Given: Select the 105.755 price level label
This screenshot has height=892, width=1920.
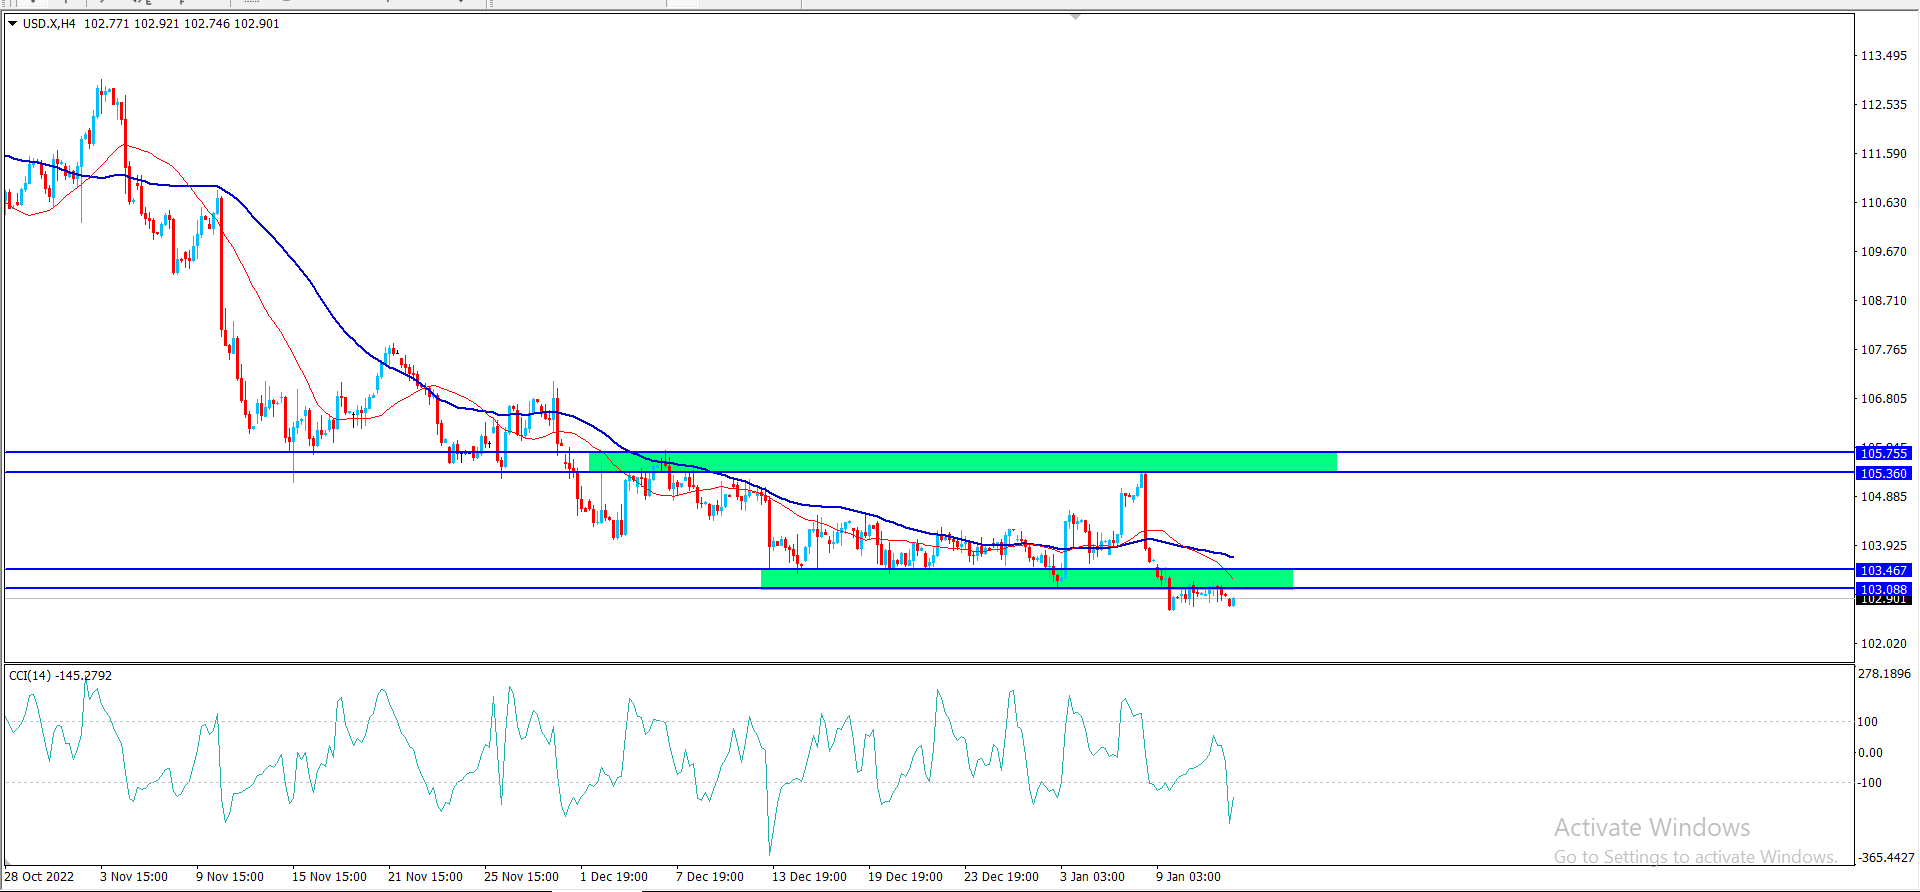Looking at the screenshot, I should point(1883,453).
